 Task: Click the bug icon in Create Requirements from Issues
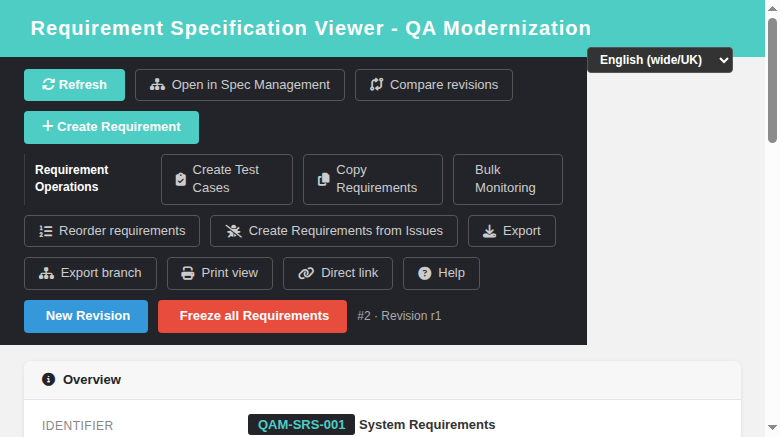pos(233,231)
